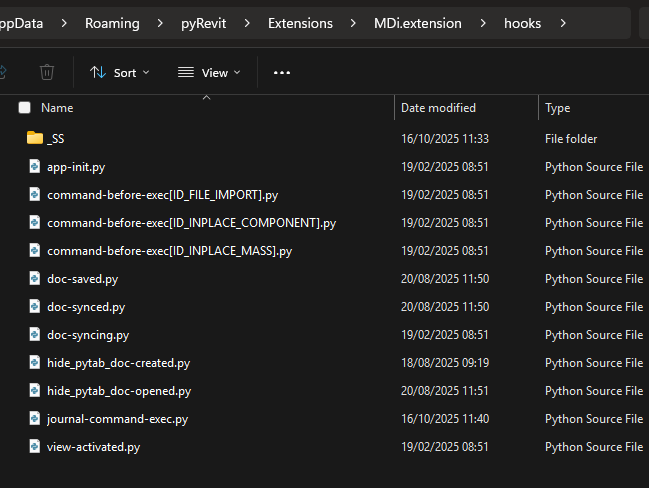Click the hide_pytab_doc-opened.py file icon
Image resolution: width=649 pixels, height=488 pixels.
coord(35,390)
